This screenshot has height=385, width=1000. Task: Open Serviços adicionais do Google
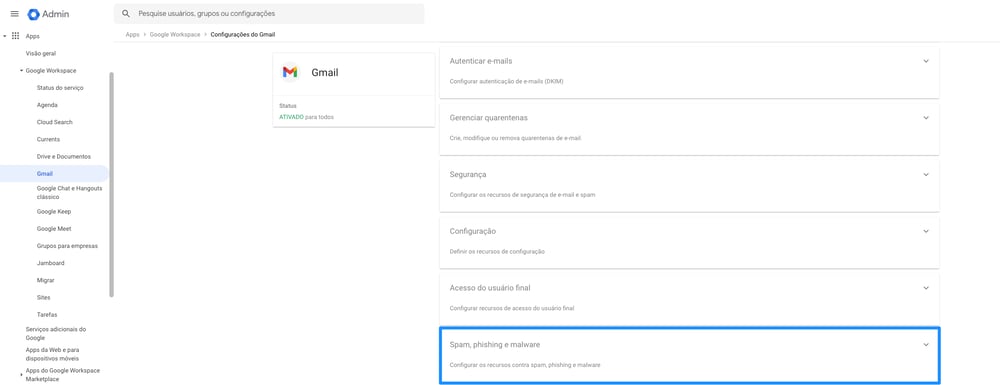[x=55, y=333]
